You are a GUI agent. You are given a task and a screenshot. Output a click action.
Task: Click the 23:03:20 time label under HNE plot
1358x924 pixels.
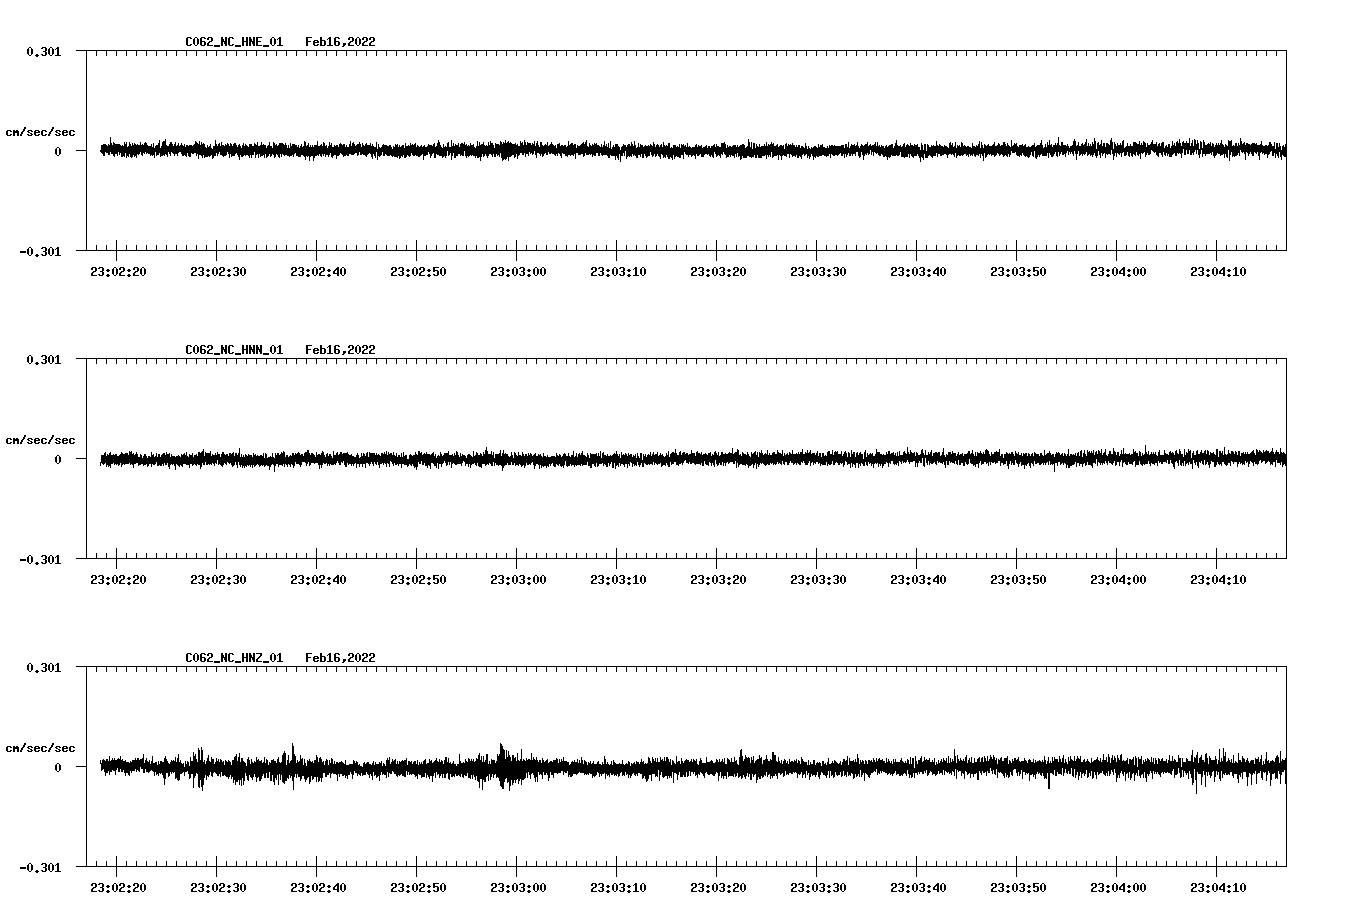(718, 271)
